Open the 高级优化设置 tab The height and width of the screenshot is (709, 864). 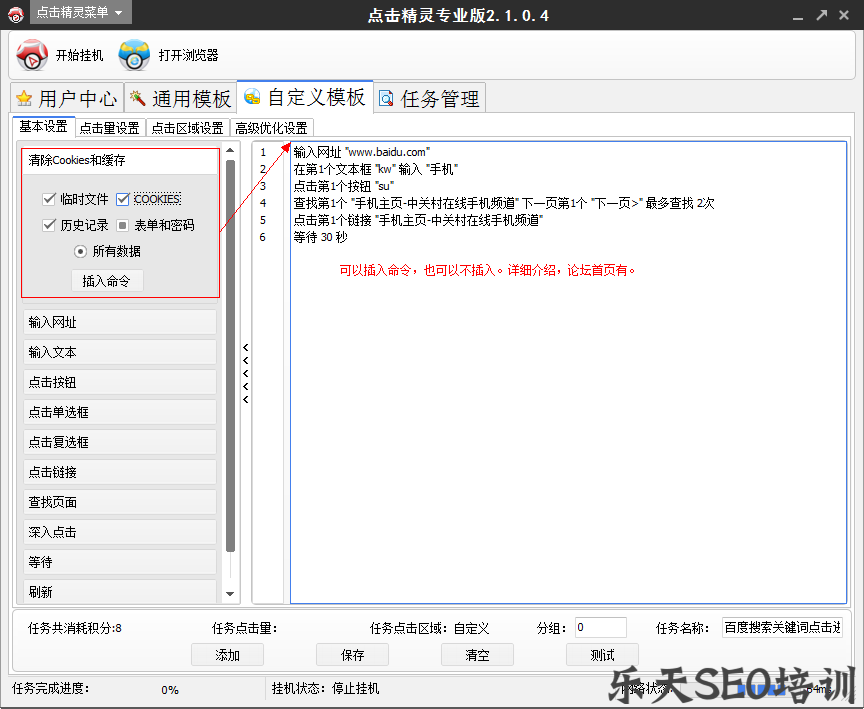272,128
